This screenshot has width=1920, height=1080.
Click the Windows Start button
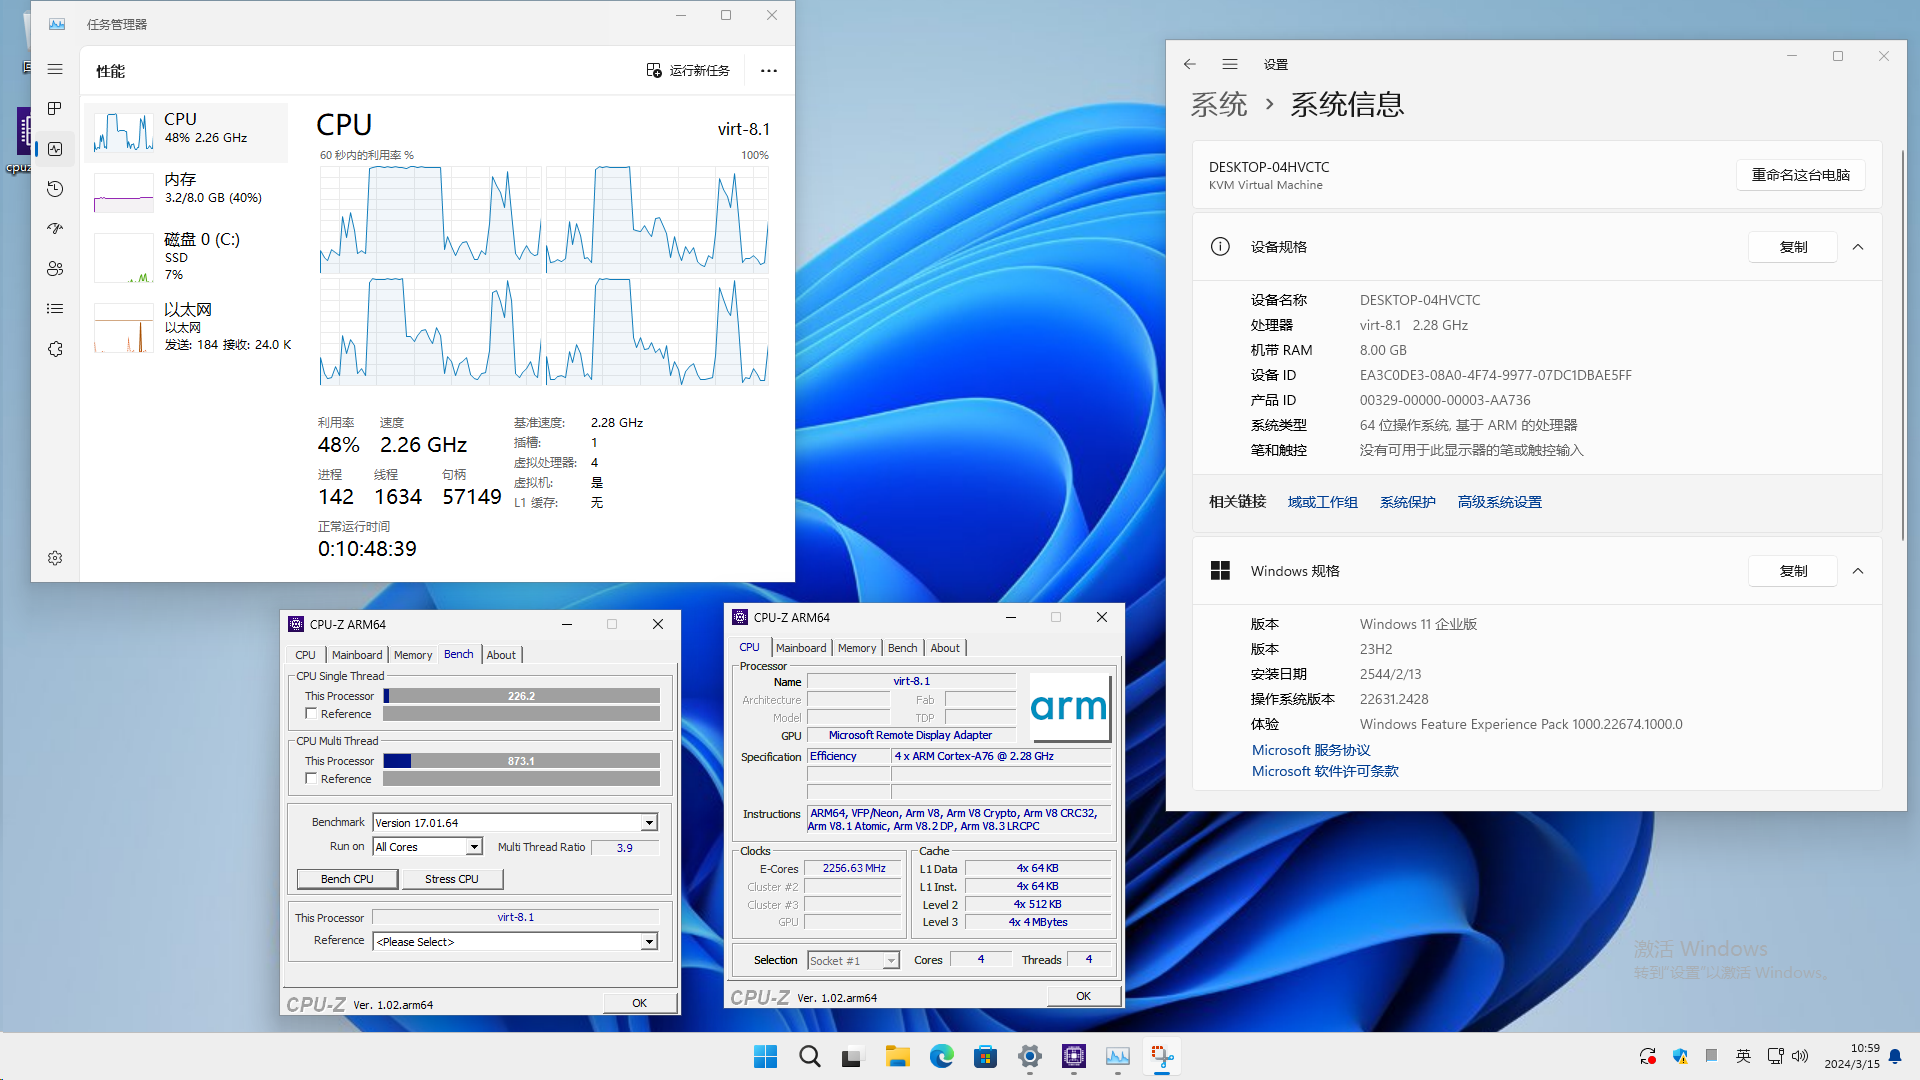pyautogui.click(x=765, y=1056)
